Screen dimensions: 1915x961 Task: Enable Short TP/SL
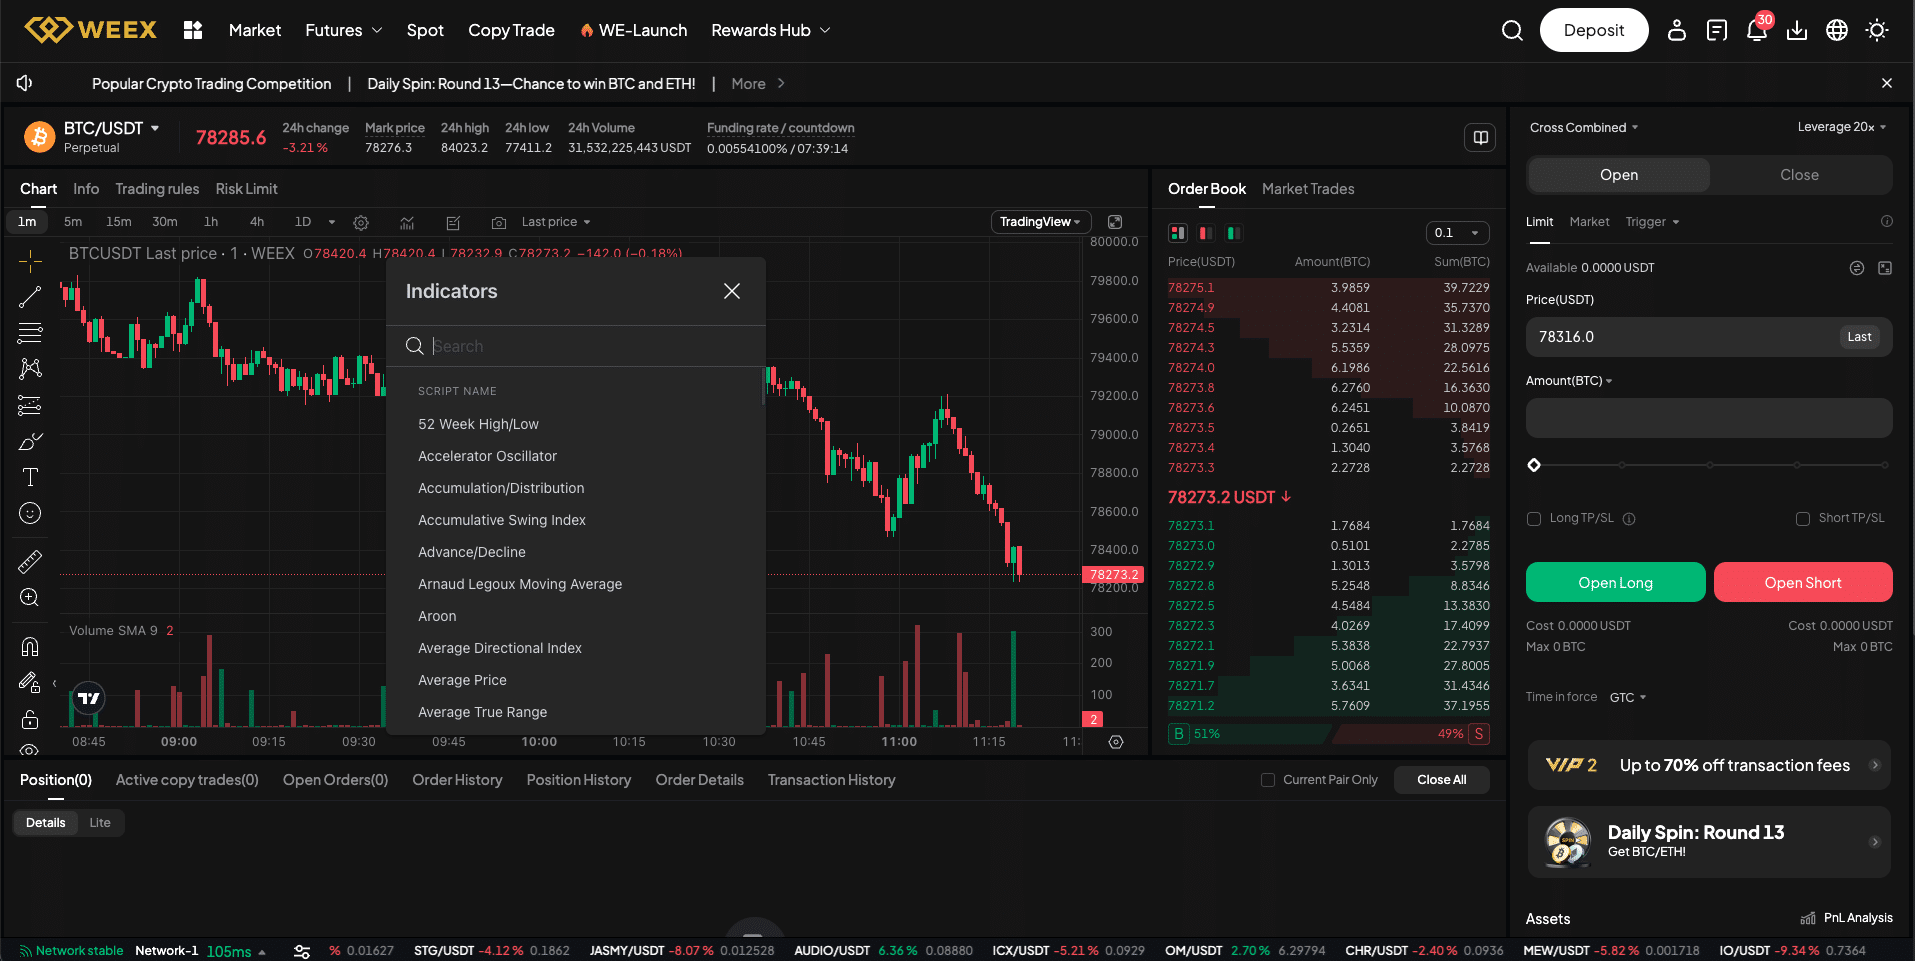pos(1803,518)
